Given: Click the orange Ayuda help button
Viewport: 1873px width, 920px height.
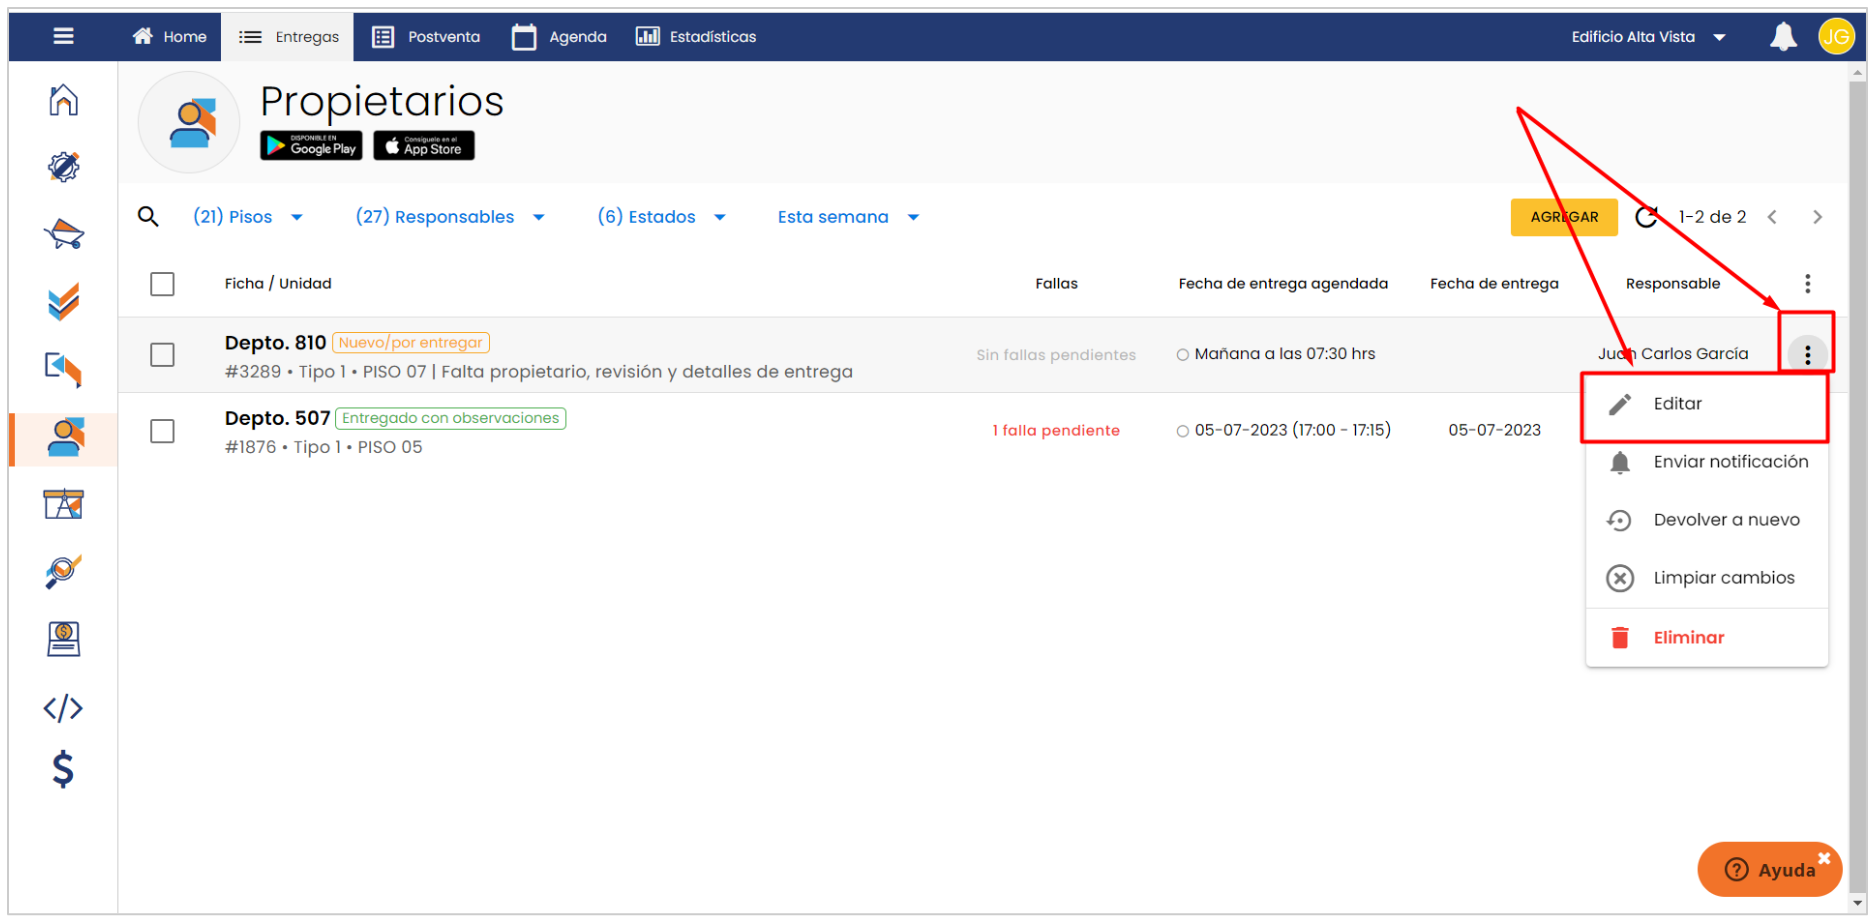Looking at the screenshot, I should (1768, 869).
